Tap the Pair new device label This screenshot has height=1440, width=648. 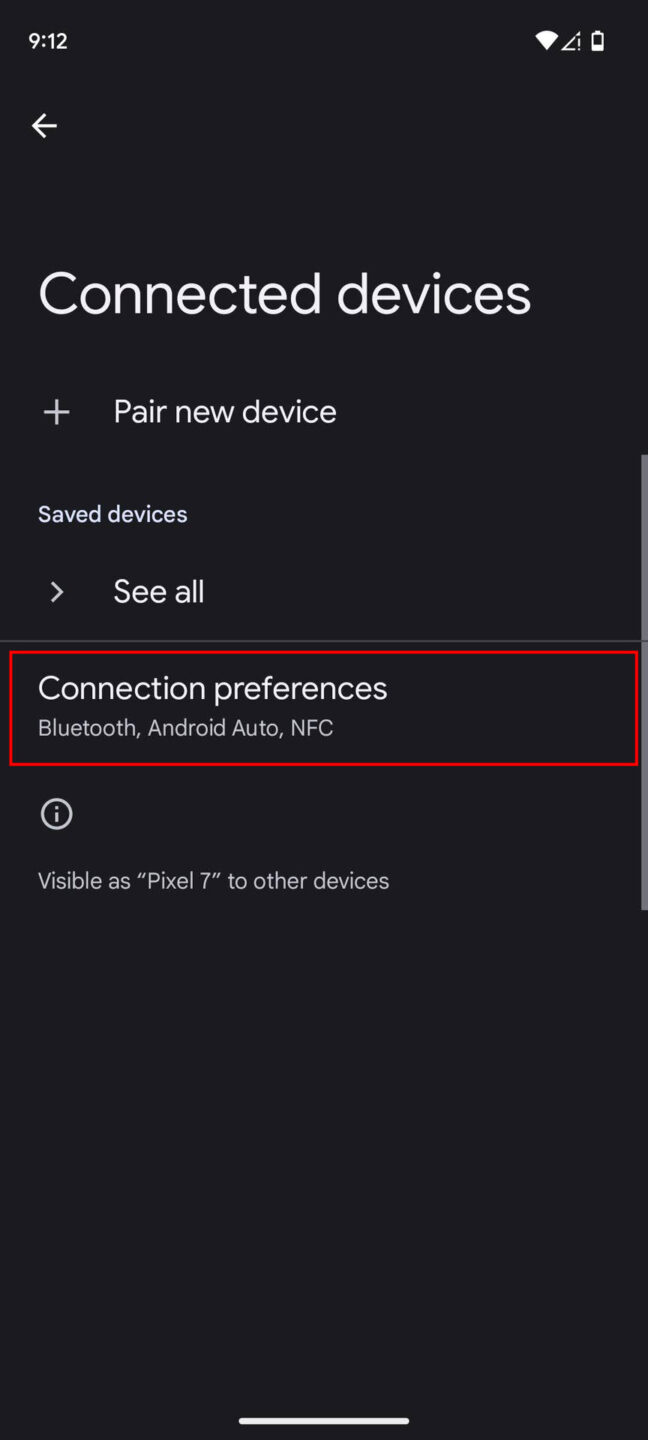coord(224,411)
